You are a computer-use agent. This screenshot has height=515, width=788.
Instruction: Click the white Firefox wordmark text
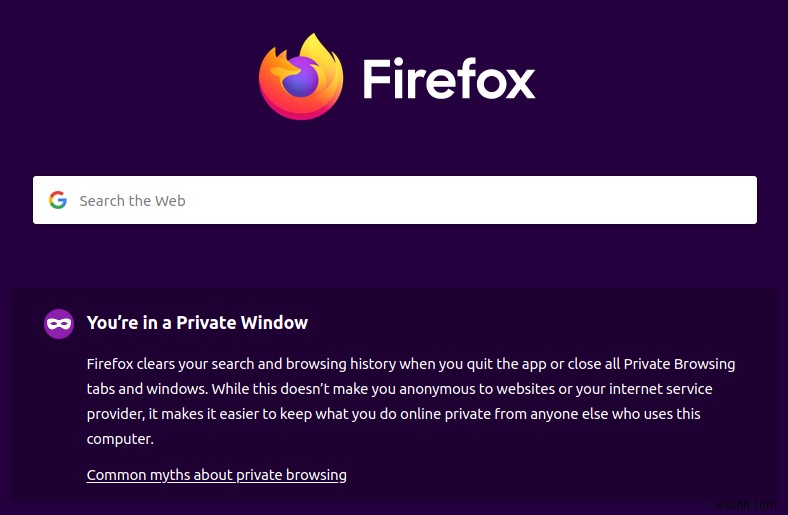(449, 78)
